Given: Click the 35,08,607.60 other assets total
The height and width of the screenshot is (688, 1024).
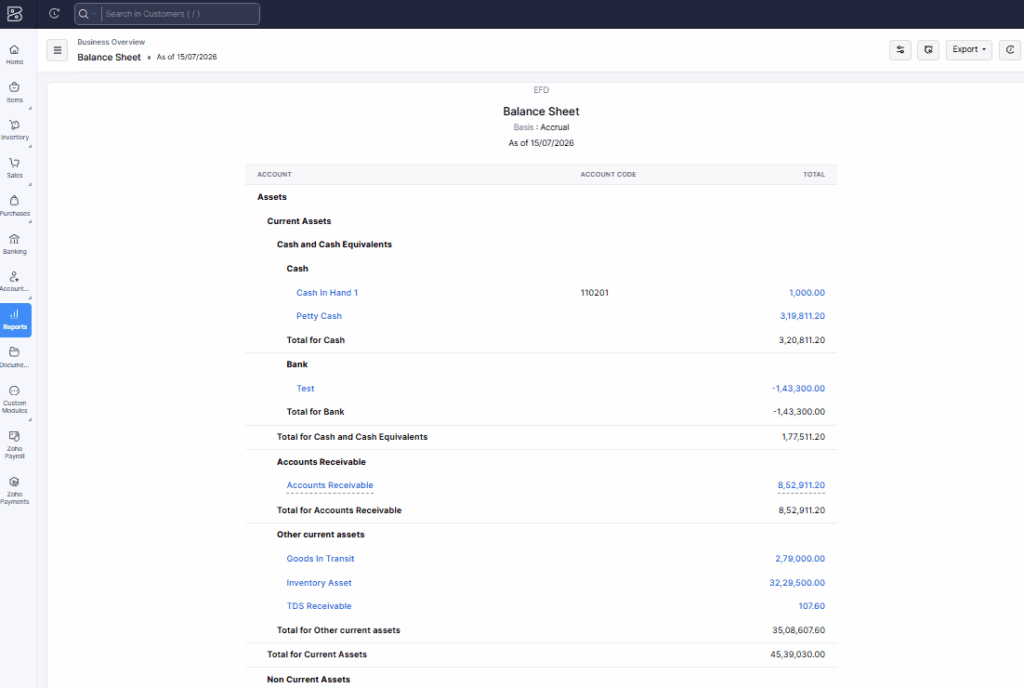Looking at the screenshot, I should point(798,631).
